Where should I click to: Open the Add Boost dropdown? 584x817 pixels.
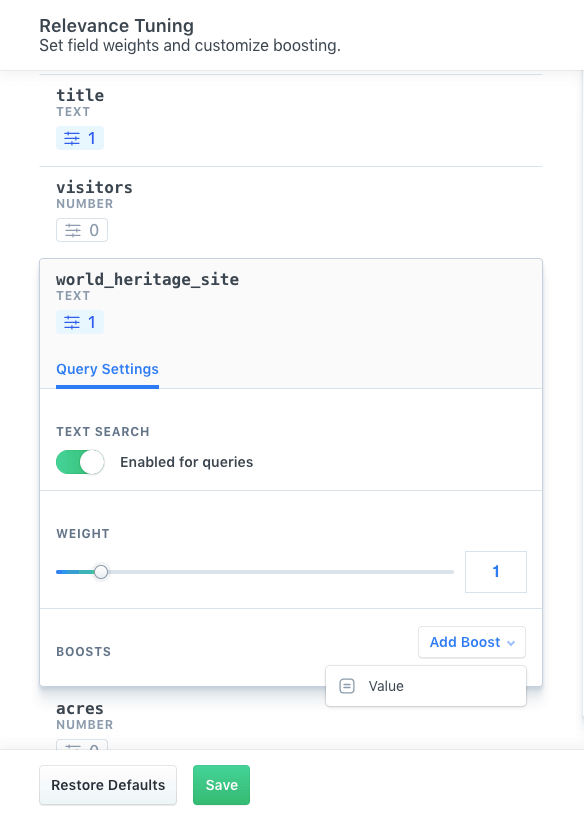[x=471, y=642]
